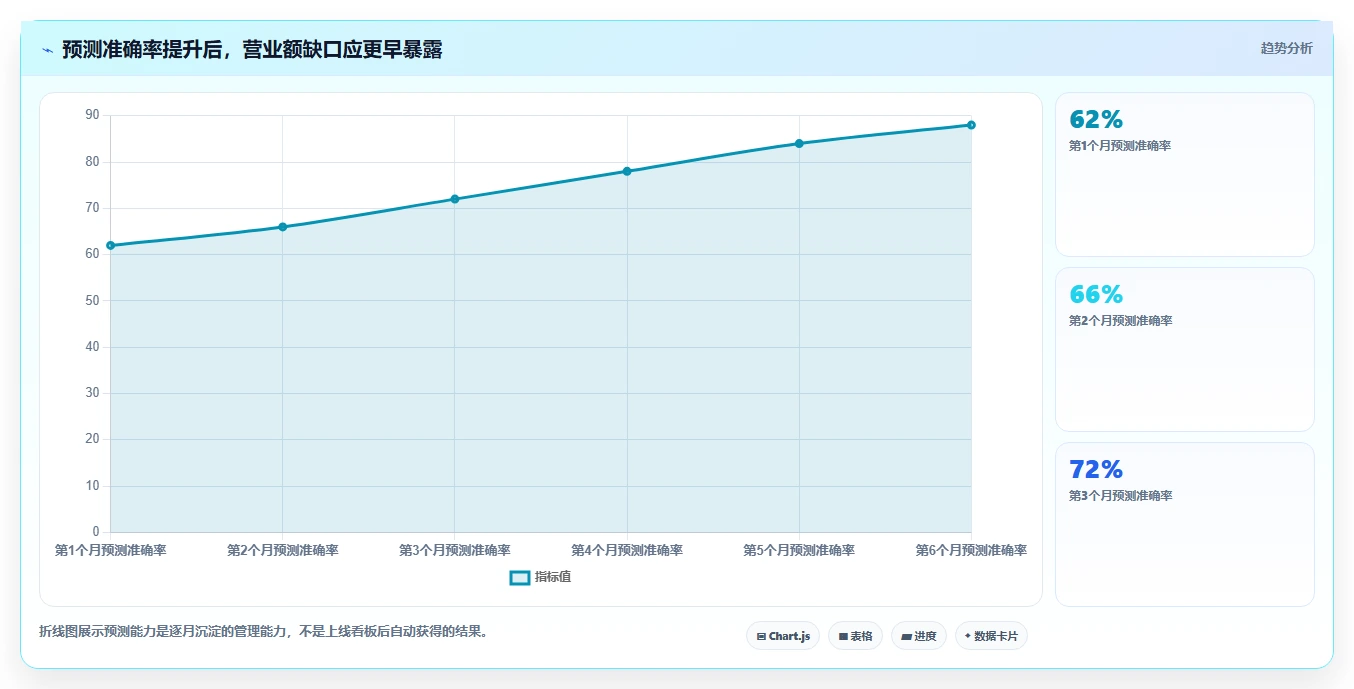Select the Chart.js tag
The height and width of the screenshot is (689, 1354).
coord(783,636)
